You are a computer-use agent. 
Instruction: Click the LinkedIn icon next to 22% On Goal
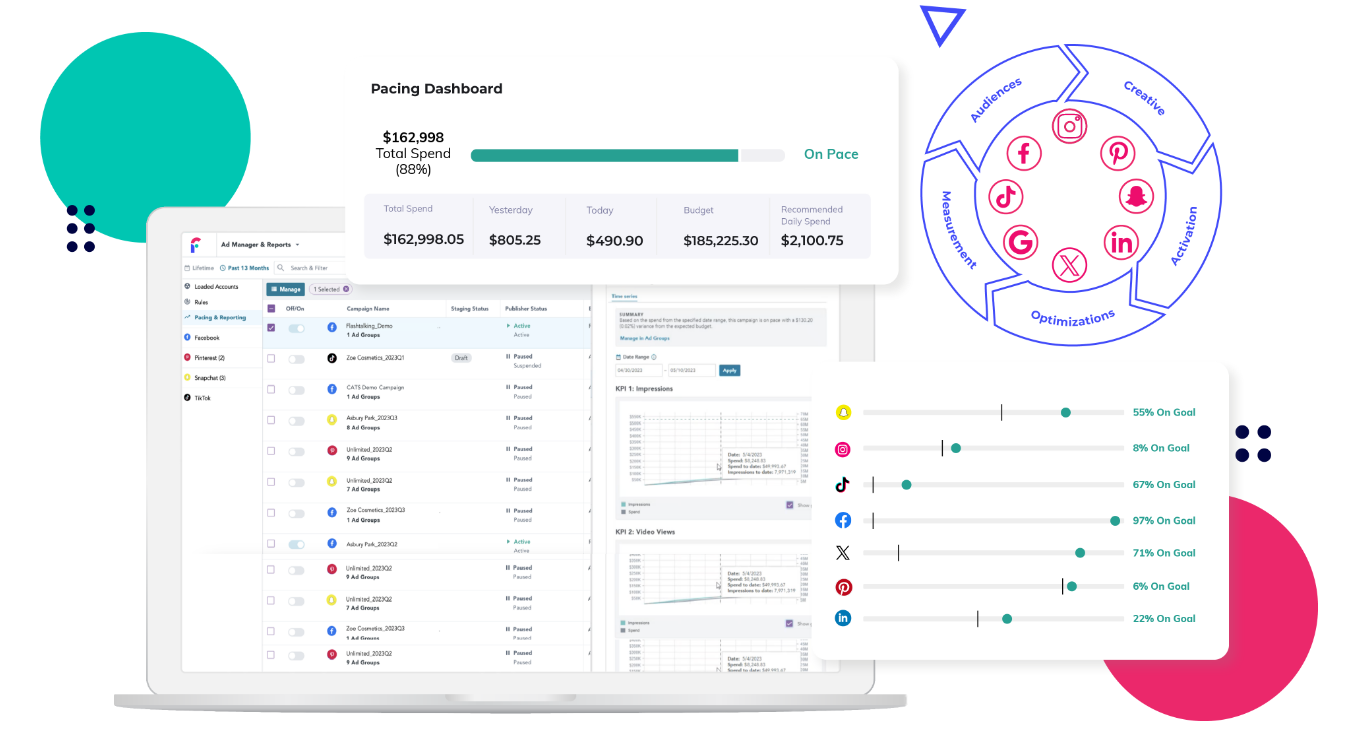[x=843, y=618]
